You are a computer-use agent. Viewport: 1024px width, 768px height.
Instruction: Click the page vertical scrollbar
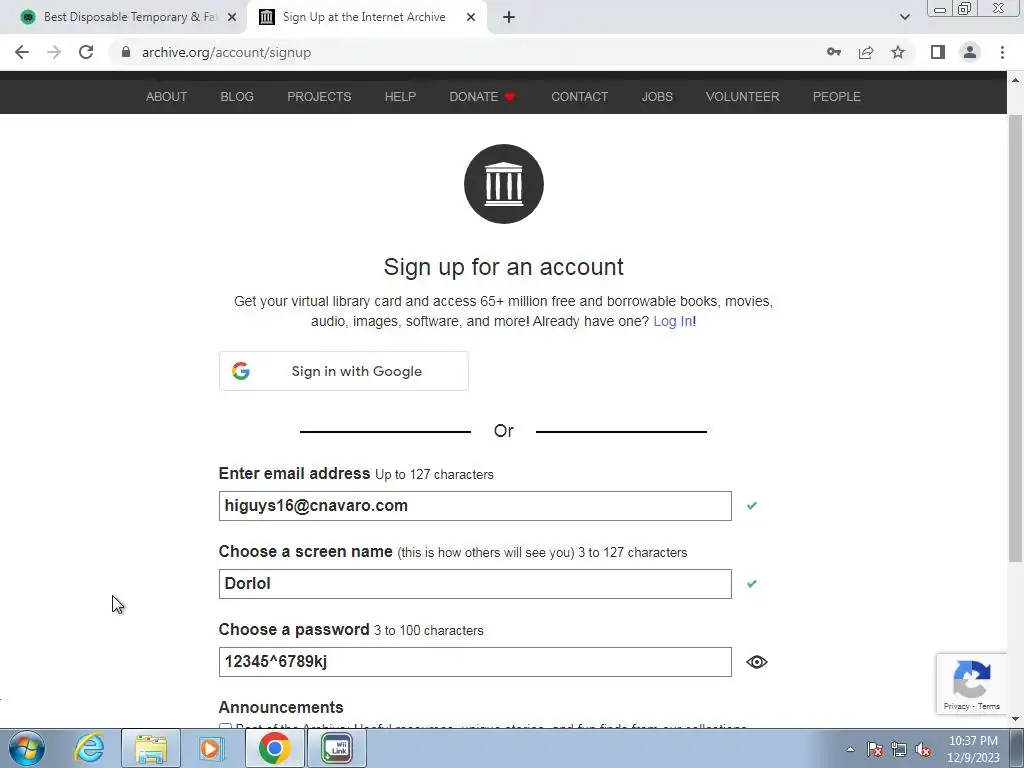point(1015,338)
